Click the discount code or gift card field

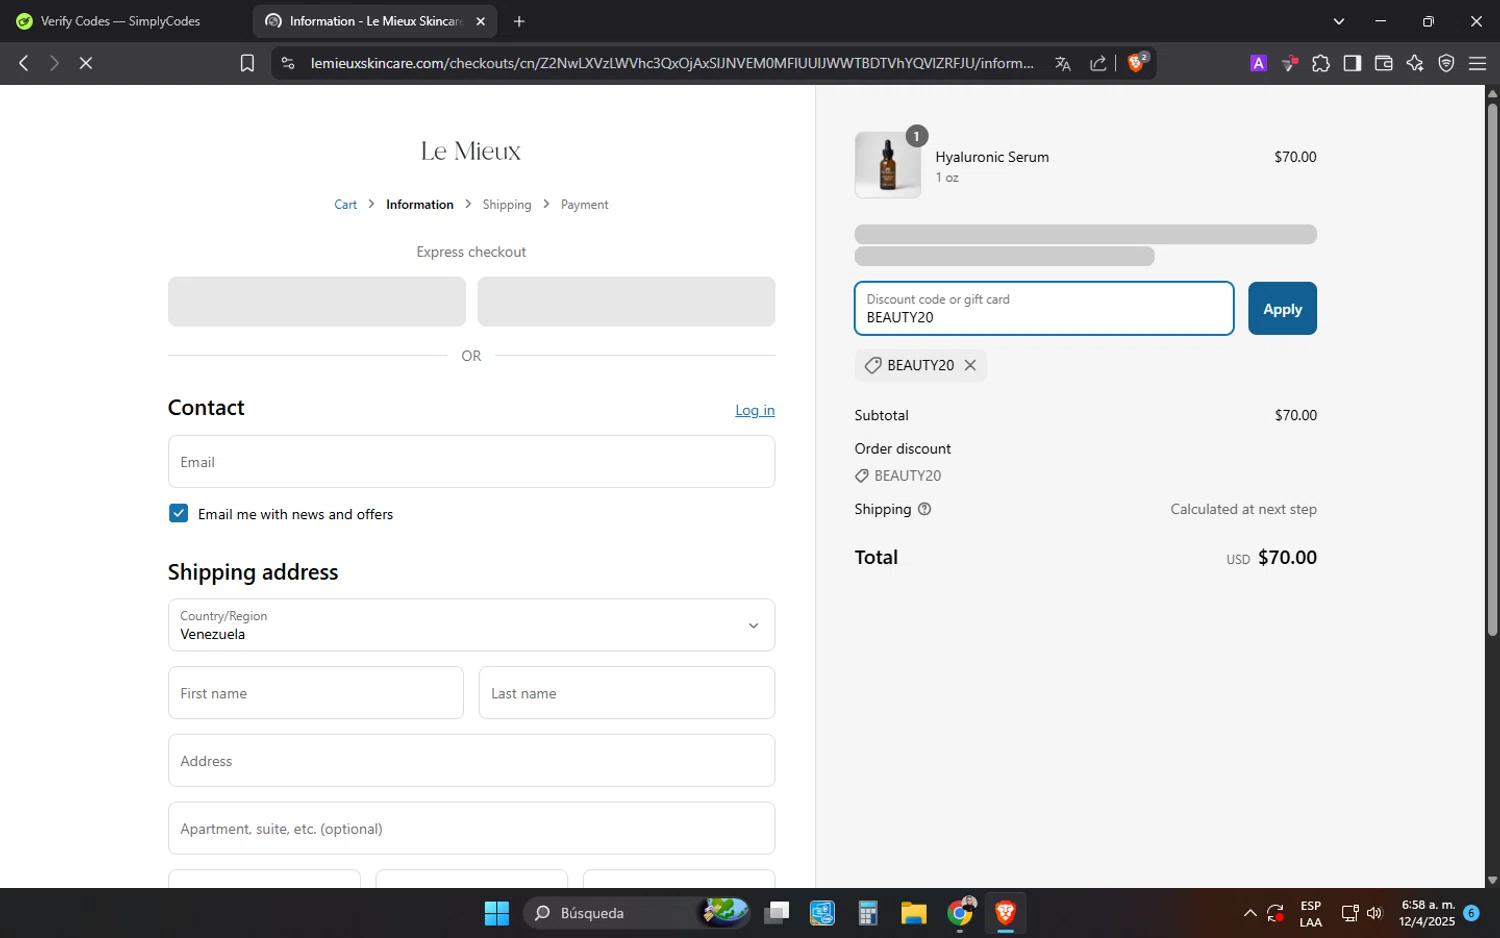click(1044, 308)
